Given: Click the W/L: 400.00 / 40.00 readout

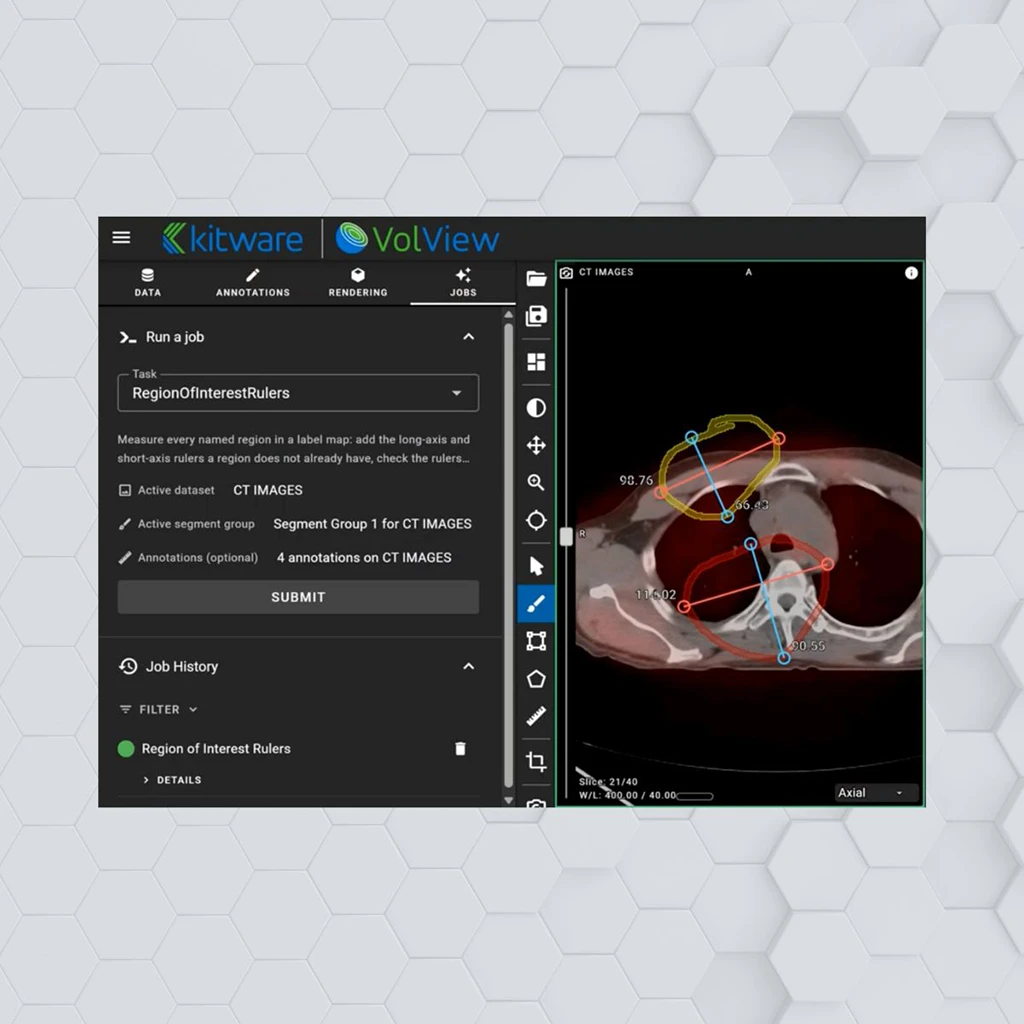Looking at the screenshot, I should [628, 795].
